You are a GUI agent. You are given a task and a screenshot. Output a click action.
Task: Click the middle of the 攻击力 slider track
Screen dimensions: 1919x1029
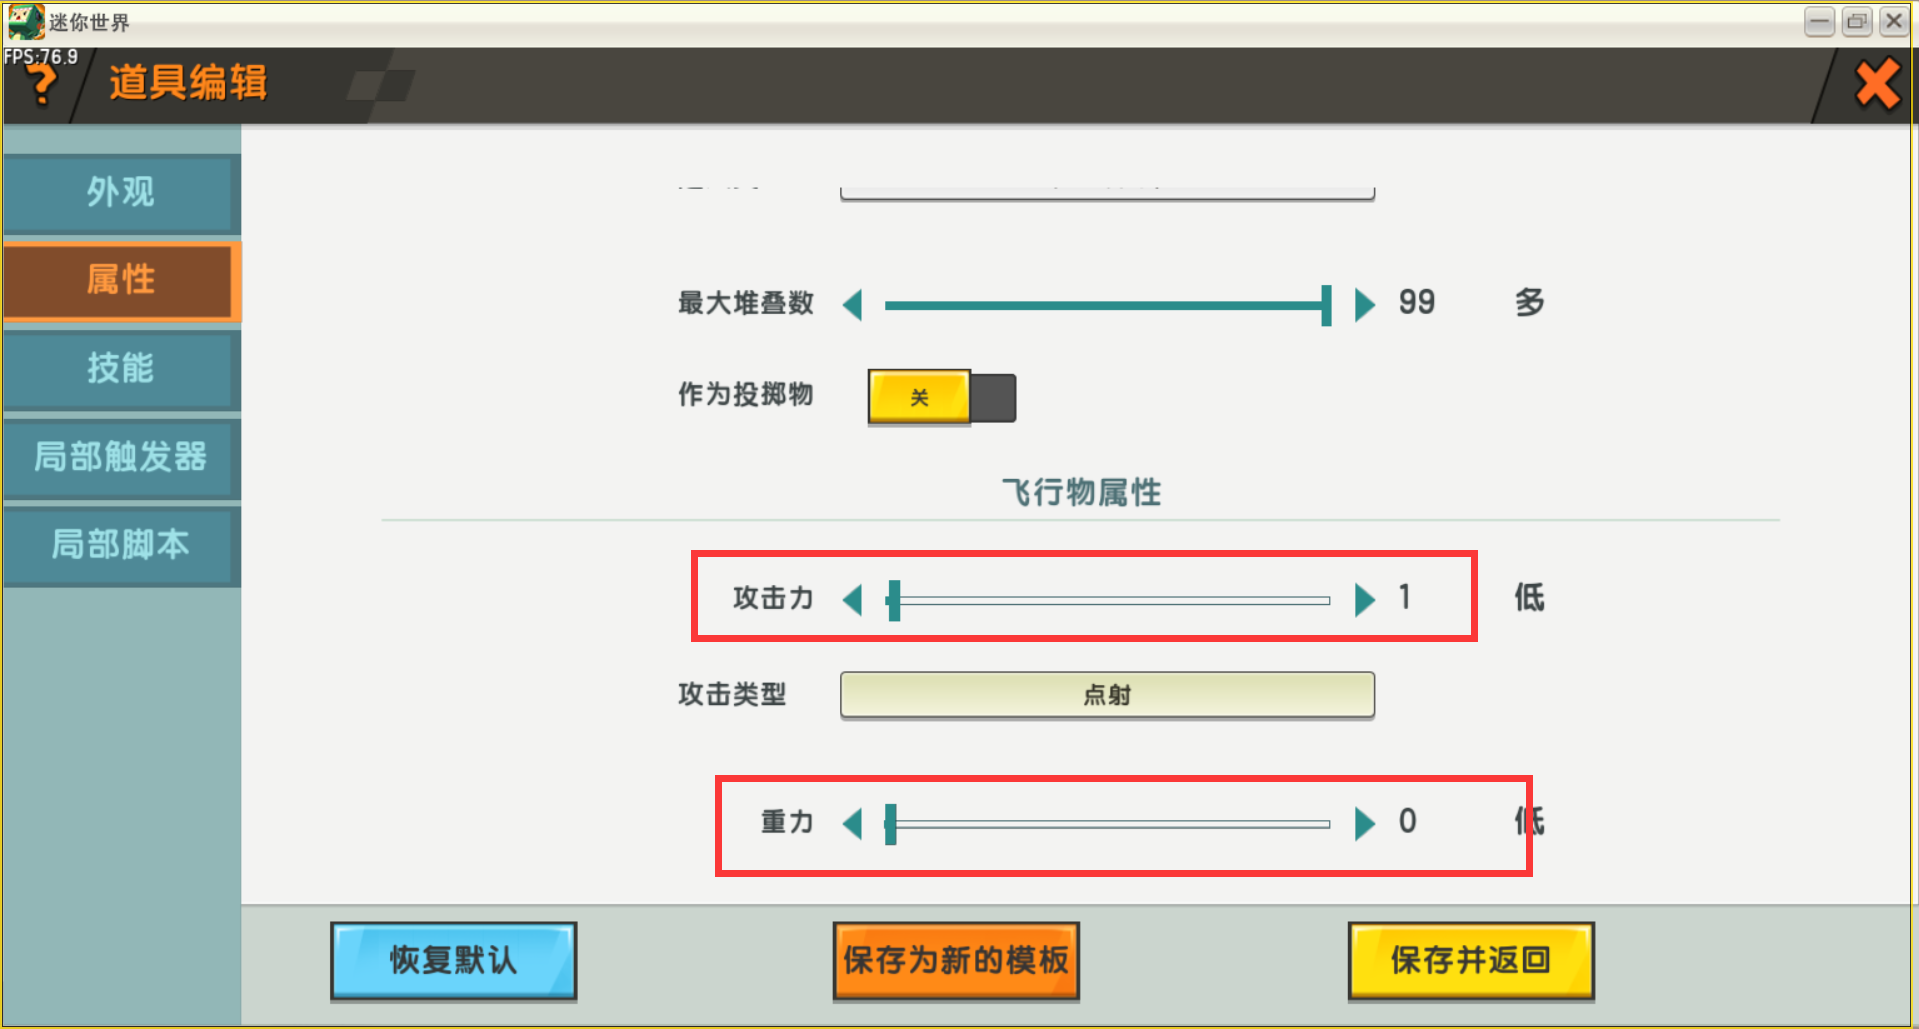1110,601
